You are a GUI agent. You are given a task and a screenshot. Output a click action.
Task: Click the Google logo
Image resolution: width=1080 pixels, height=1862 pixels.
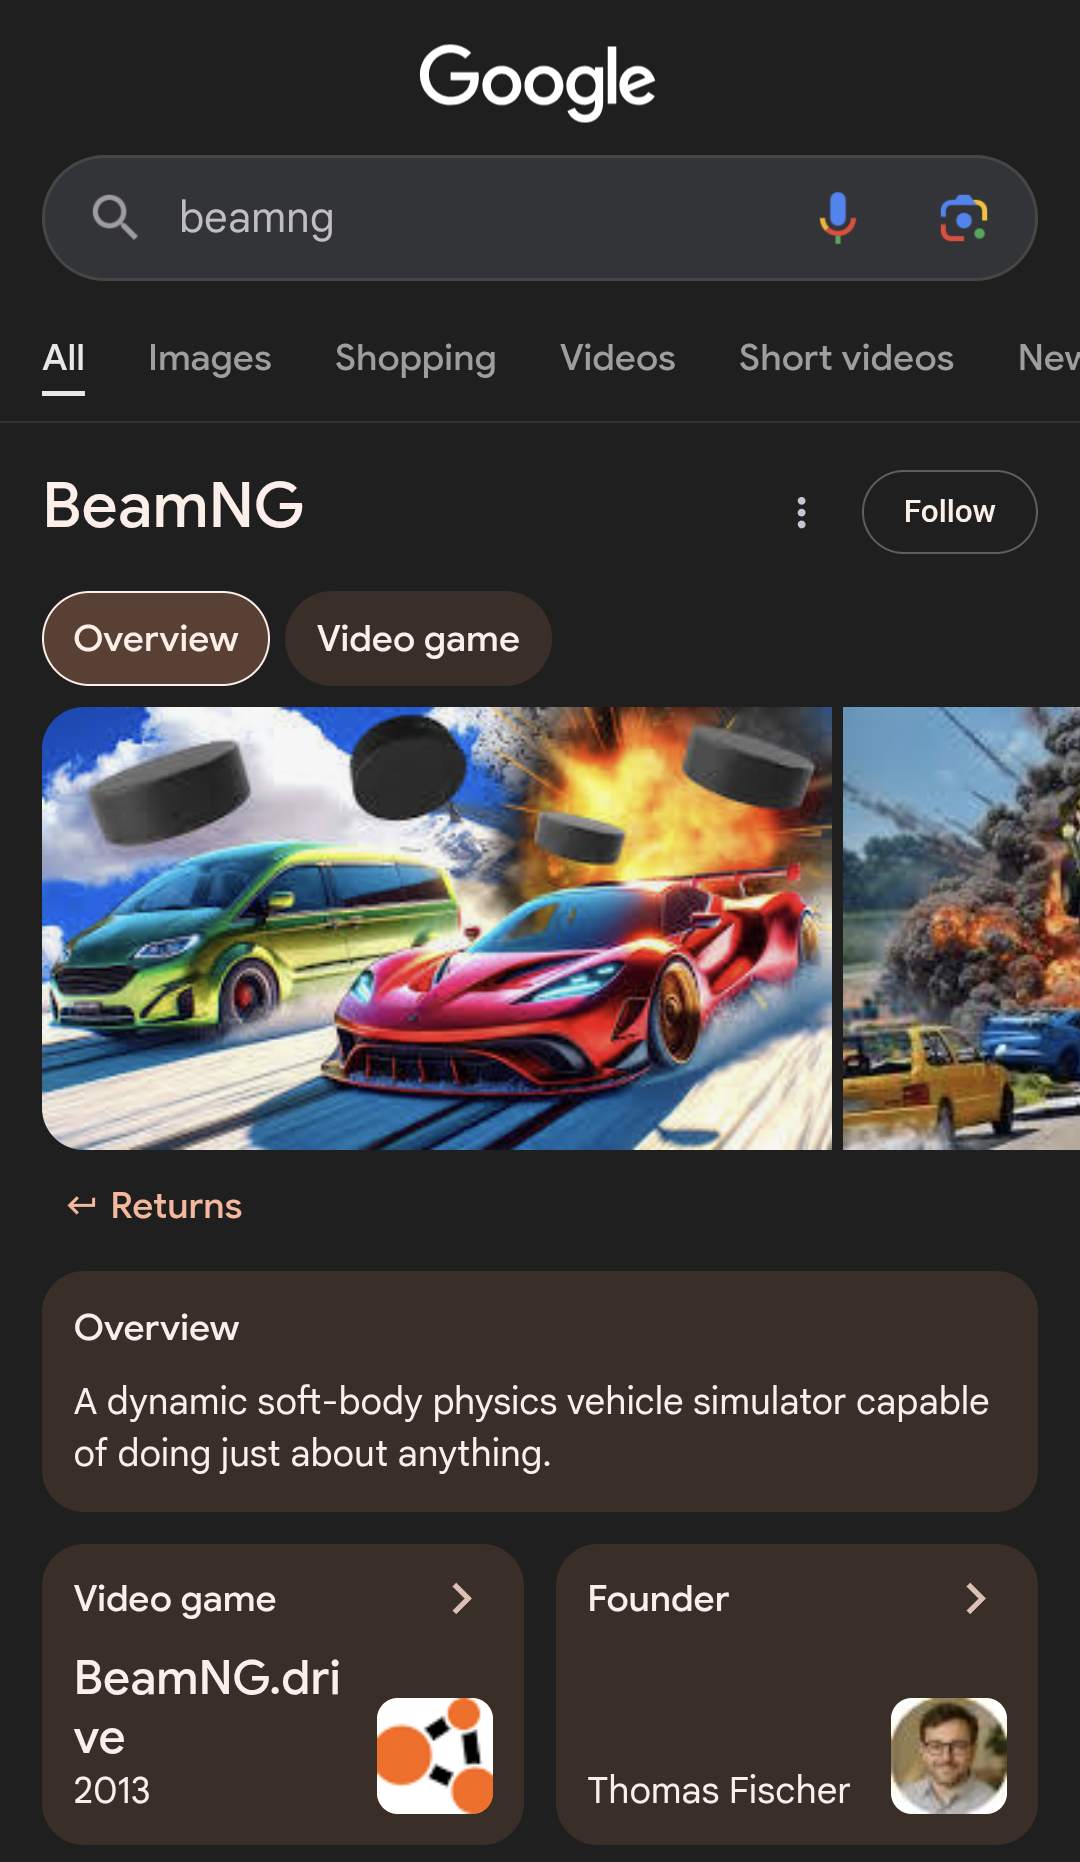click(537, 82)
